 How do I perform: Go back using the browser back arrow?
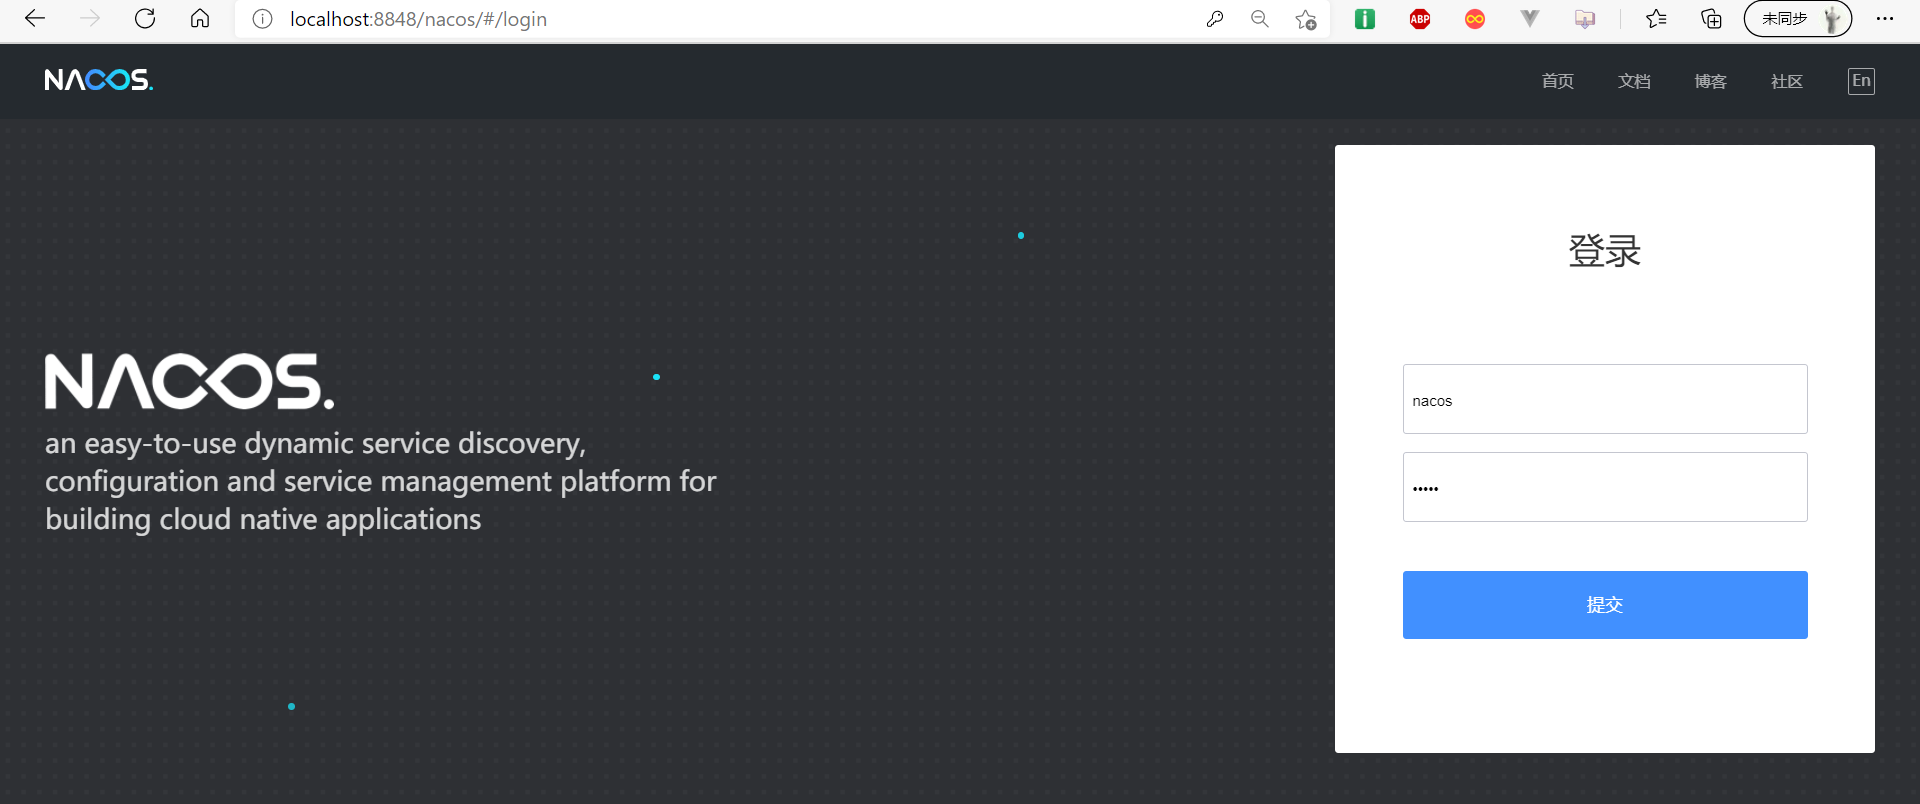coord(35,19)
